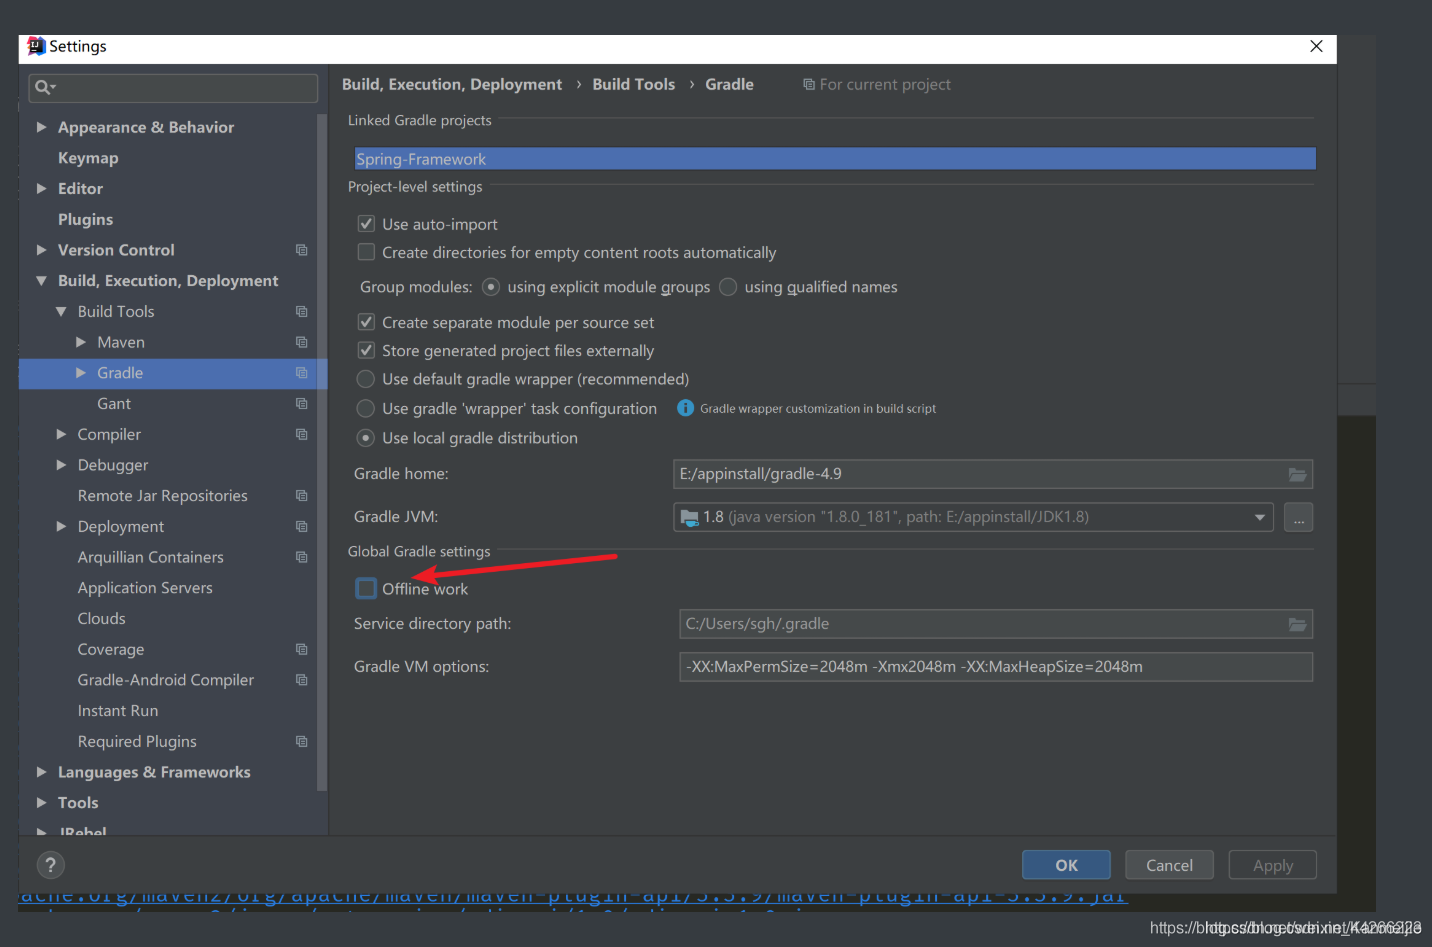1432x947 pixels.
Task: Click the project-scope icon on the Gradle row
Action: (x=301, y=373)
